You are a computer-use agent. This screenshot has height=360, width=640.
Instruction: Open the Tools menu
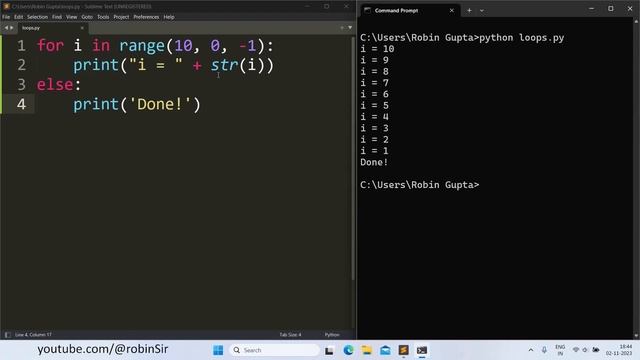point(103,17)
